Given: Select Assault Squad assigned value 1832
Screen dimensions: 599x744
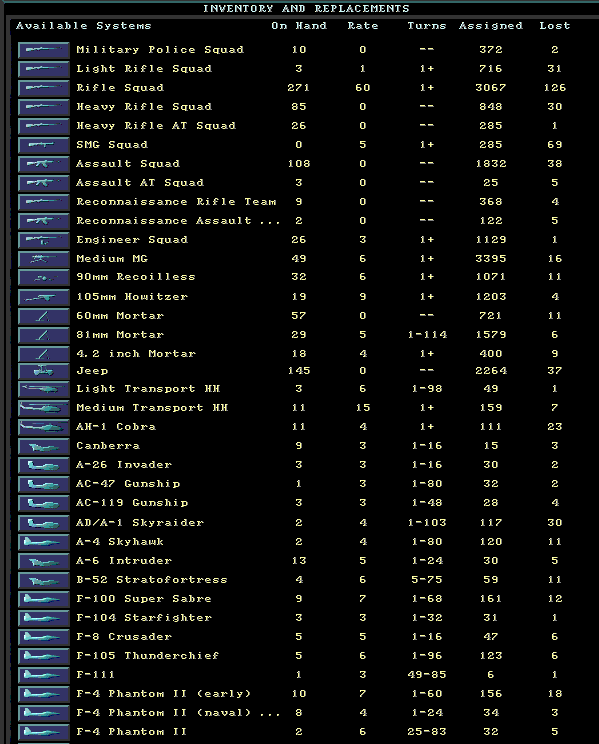Looking at the screenshot, I should coord(491,164).
